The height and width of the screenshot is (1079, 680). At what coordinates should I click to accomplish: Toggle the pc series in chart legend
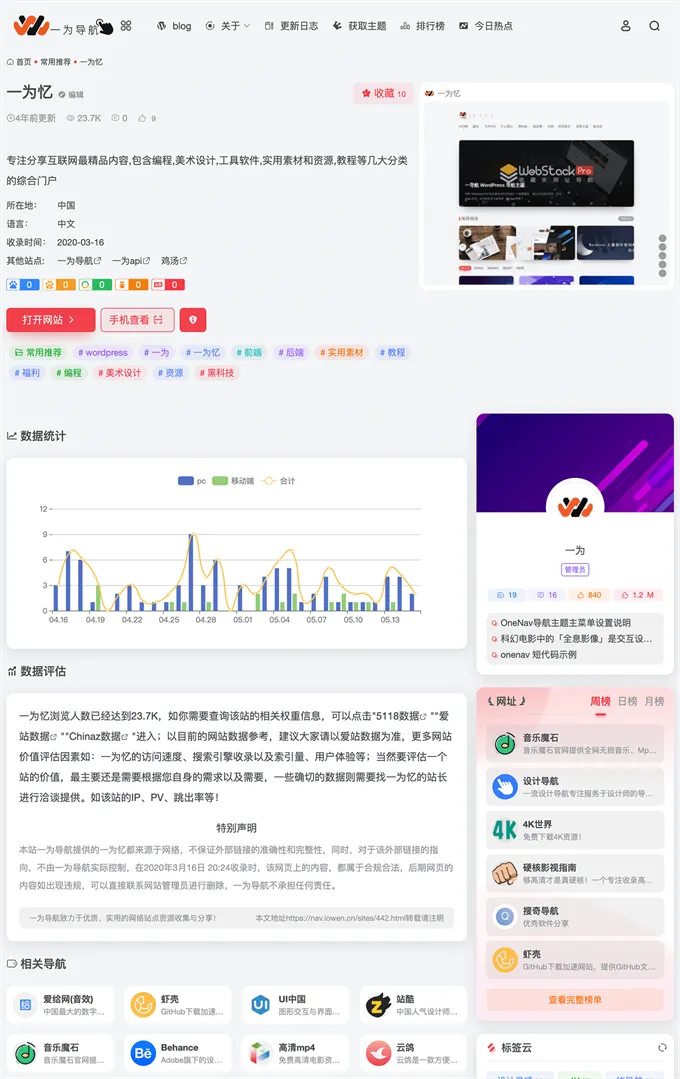tap(192, 481)
